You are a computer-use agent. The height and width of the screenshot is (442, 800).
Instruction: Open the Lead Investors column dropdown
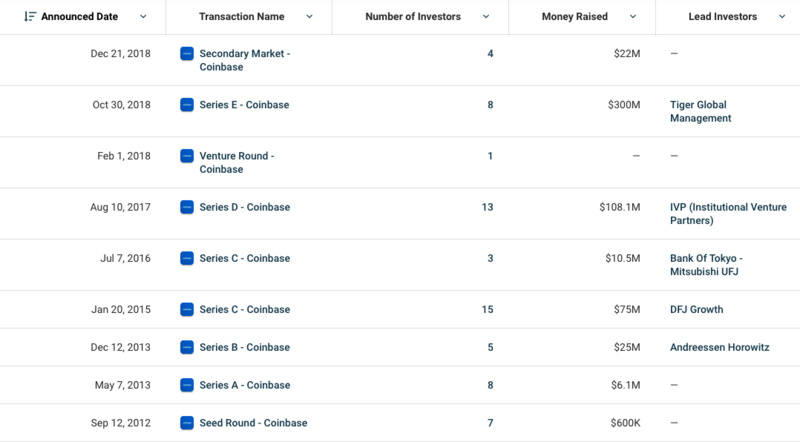tap(782, 17)
